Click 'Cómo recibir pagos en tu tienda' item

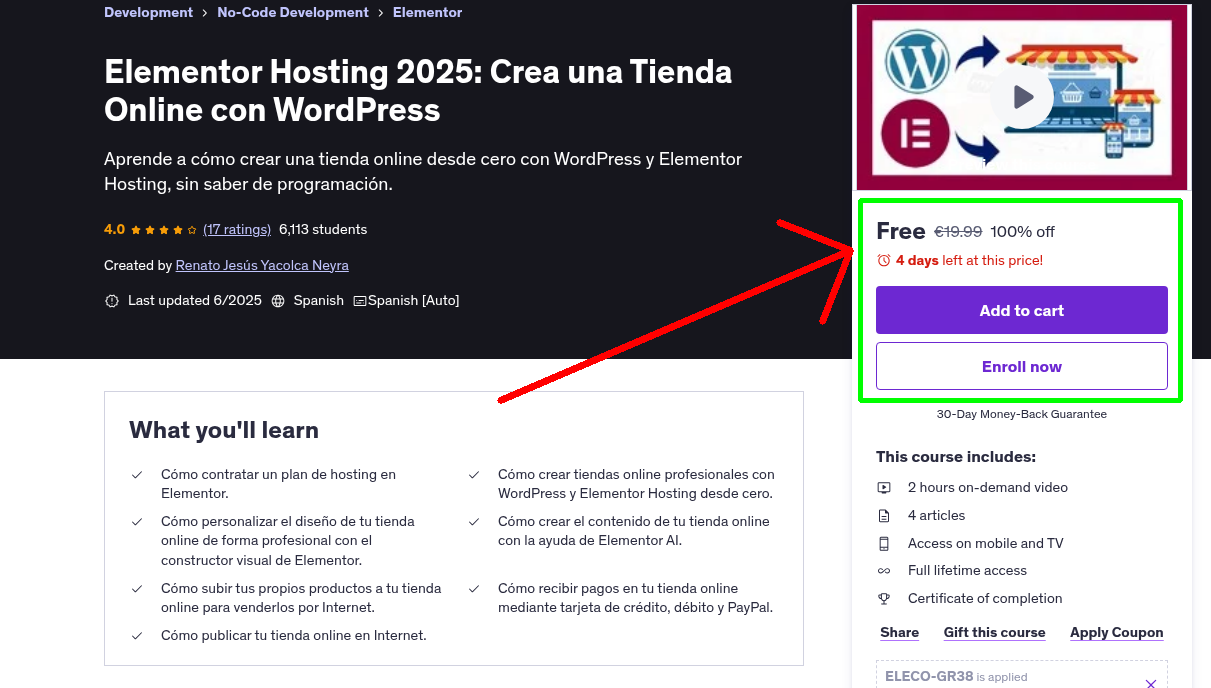click(x=636, y=598)
